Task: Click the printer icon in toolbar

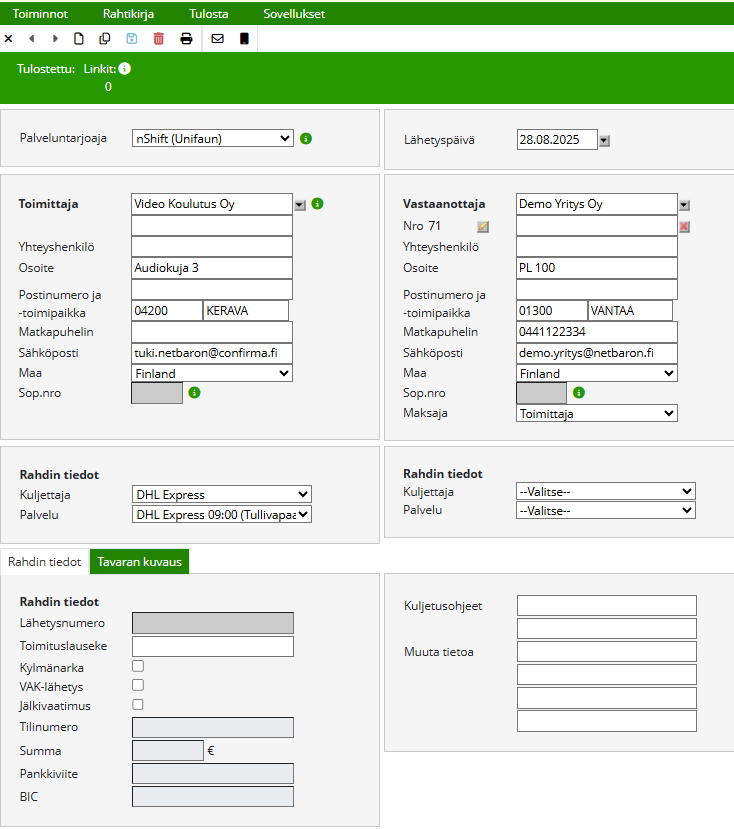Action: pyautogui.click(x=186, y=39)
